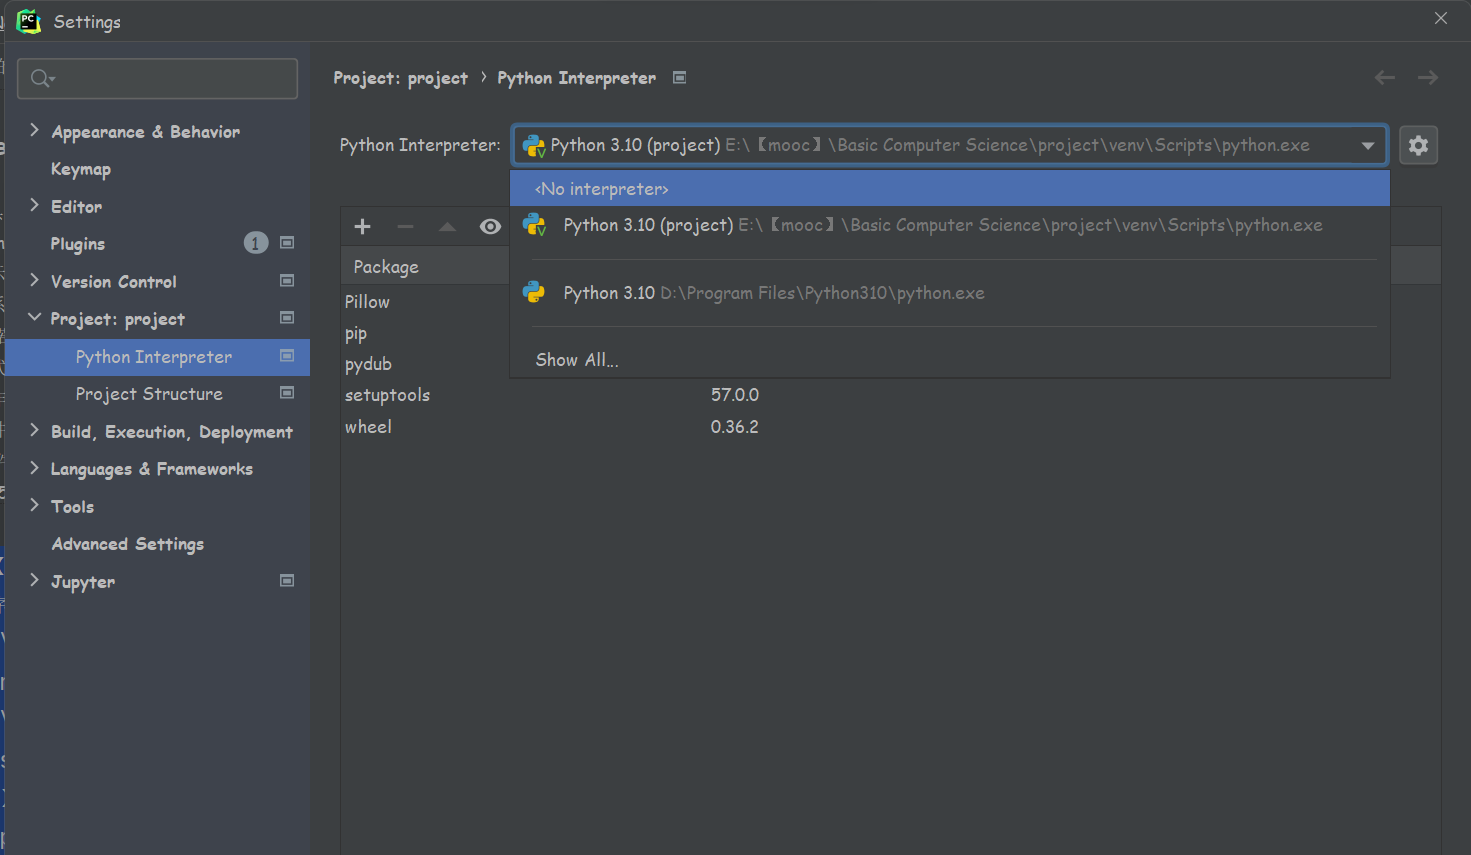Click the project icon next to Jupyter
Screen dimensions: 1471x855
click(287, 581)
